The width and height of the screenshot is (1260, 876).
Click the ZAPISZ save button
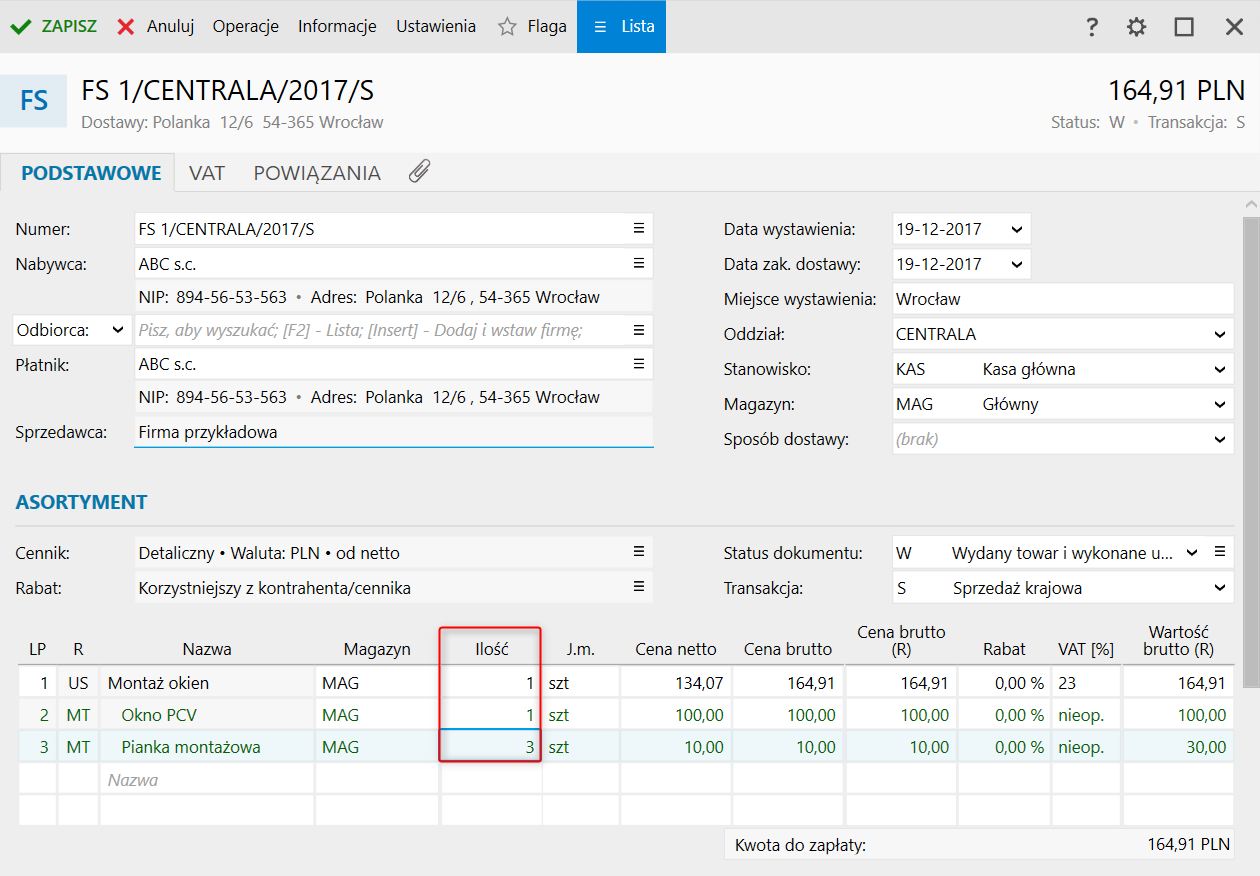(x=54, y=27)
